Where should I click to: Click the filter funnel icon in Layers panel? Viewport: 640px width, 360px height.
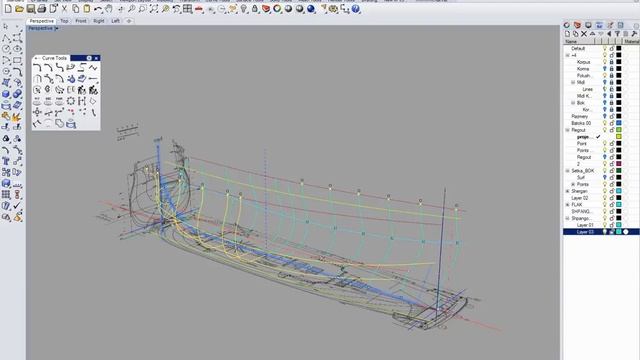pyautogui.click(x=617, y=34)
